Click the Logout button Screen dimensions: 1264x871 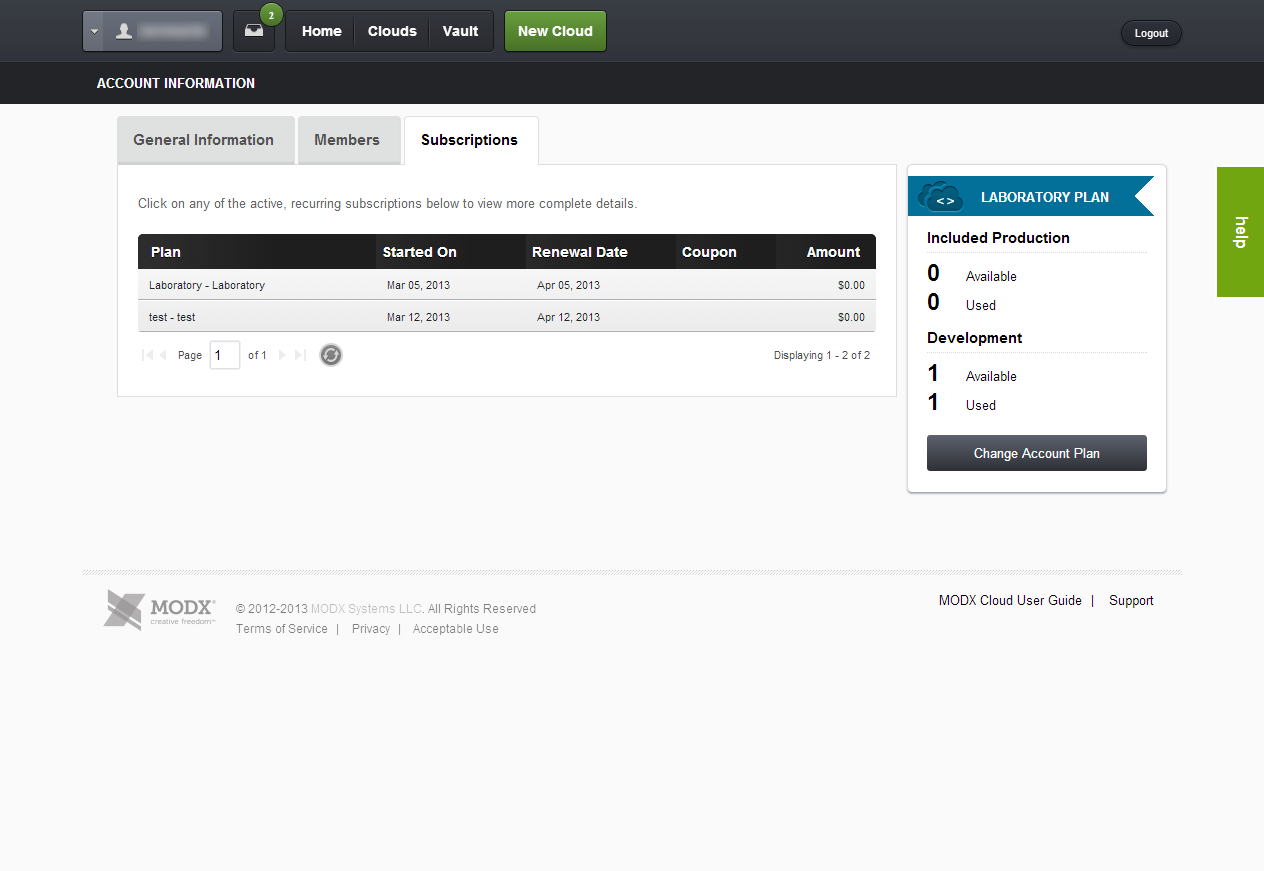1151,33
